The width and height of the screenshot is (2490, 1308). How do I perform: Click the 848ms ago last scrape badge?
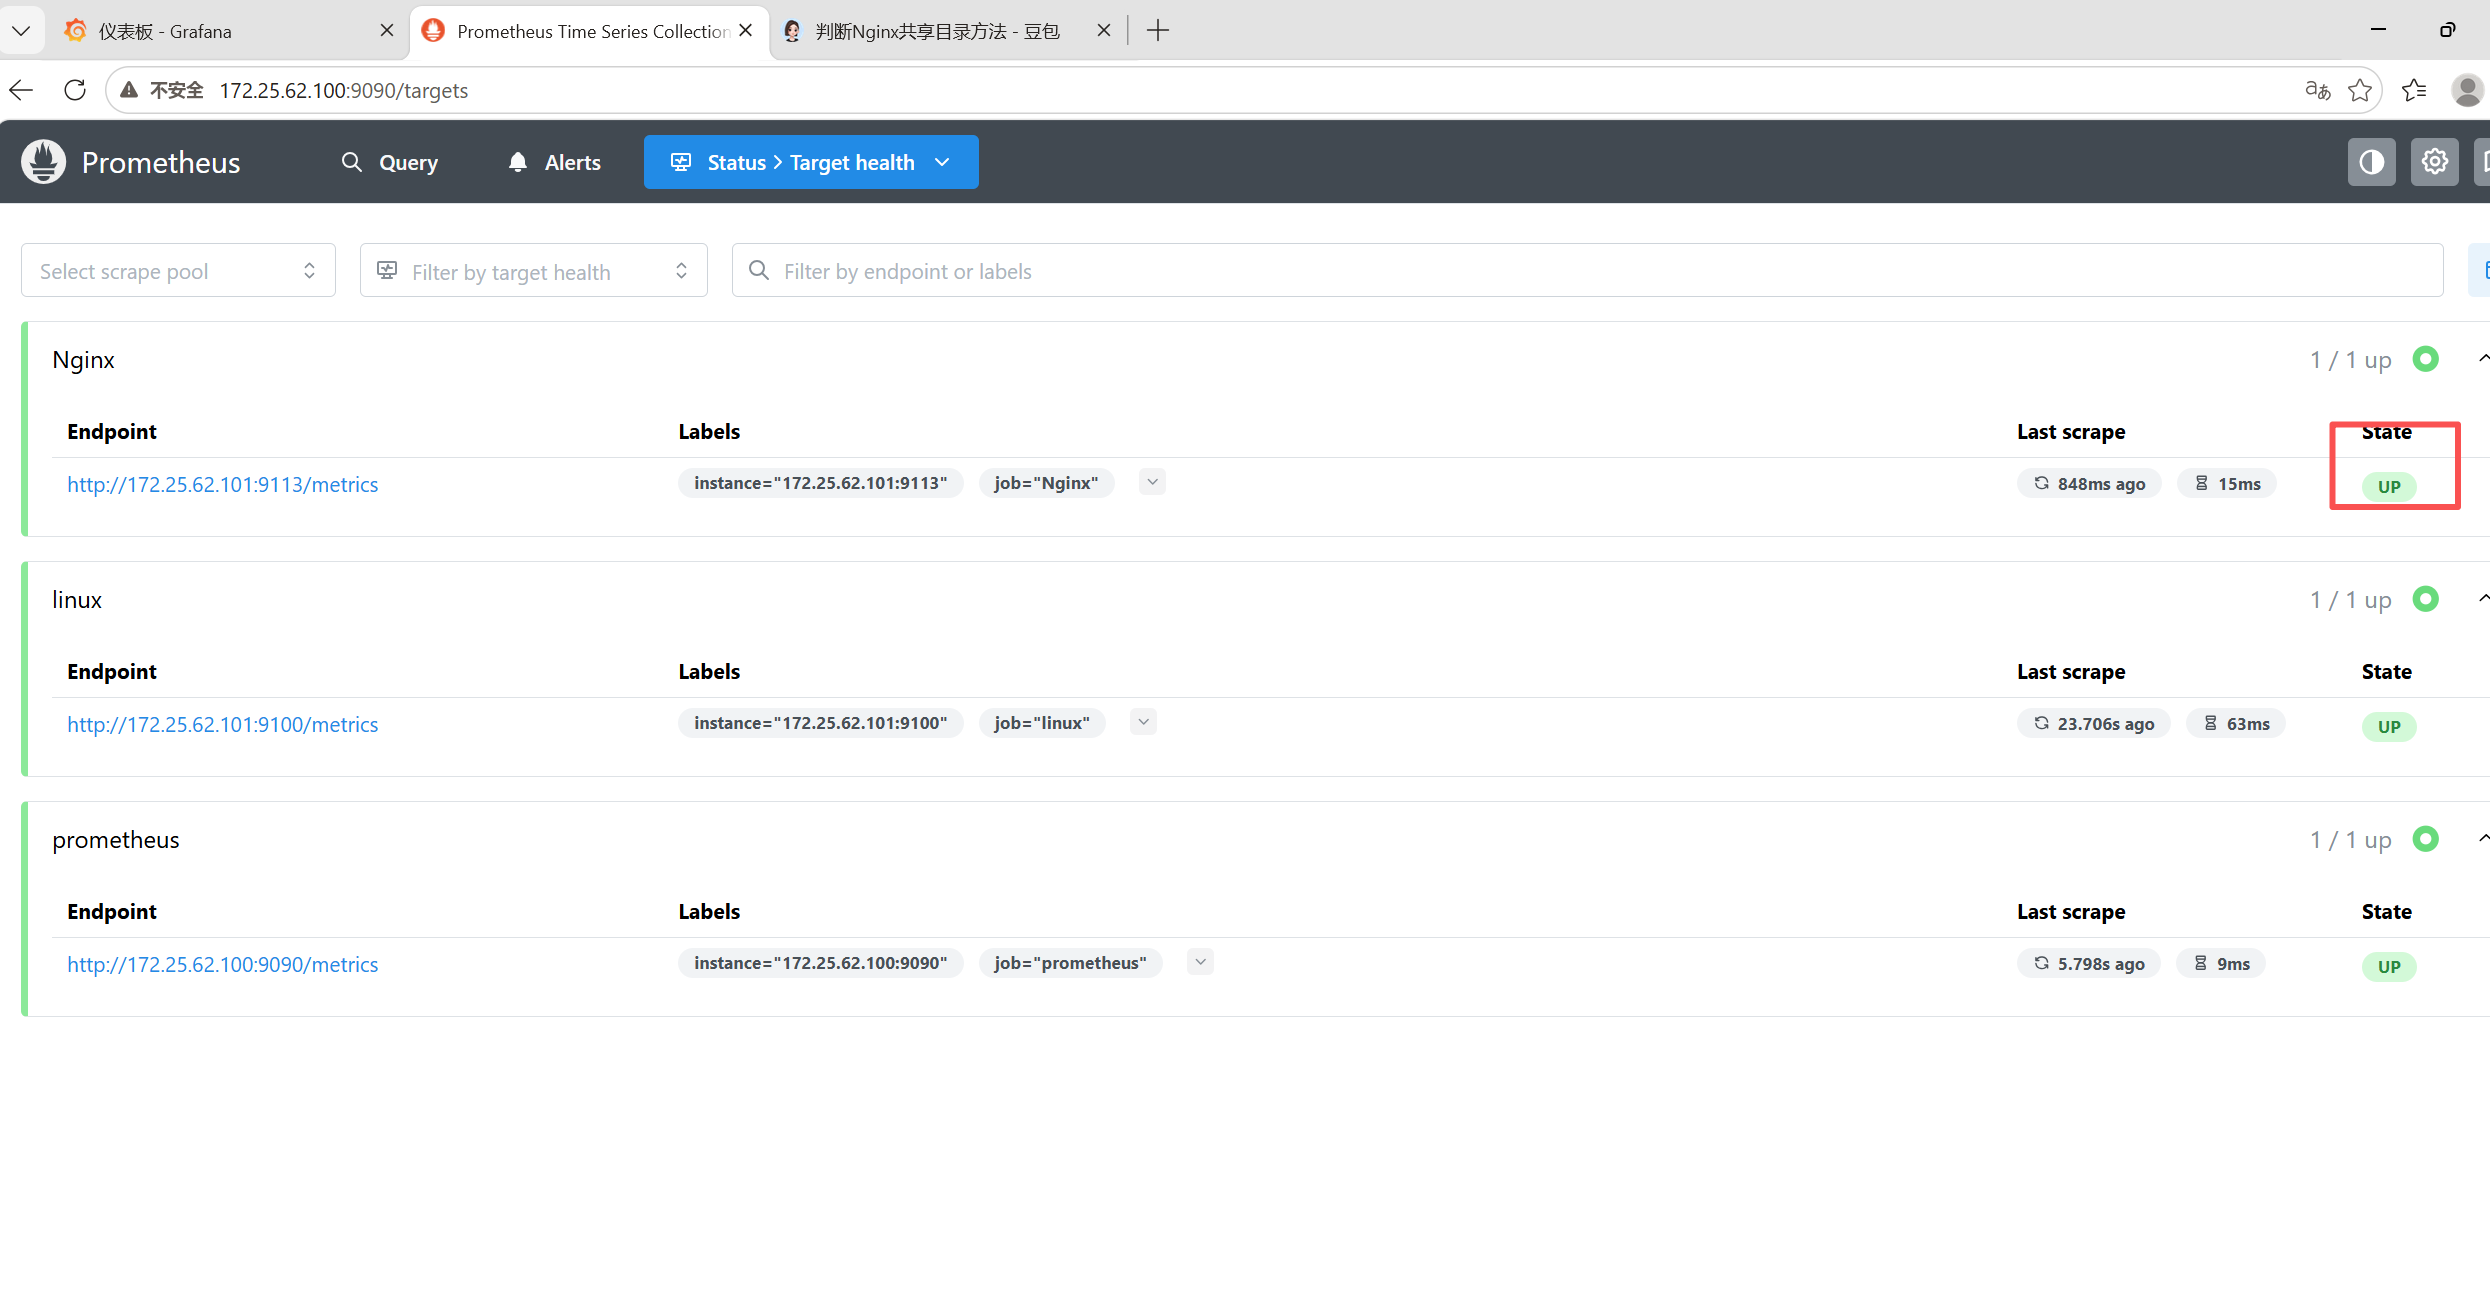2089,484
